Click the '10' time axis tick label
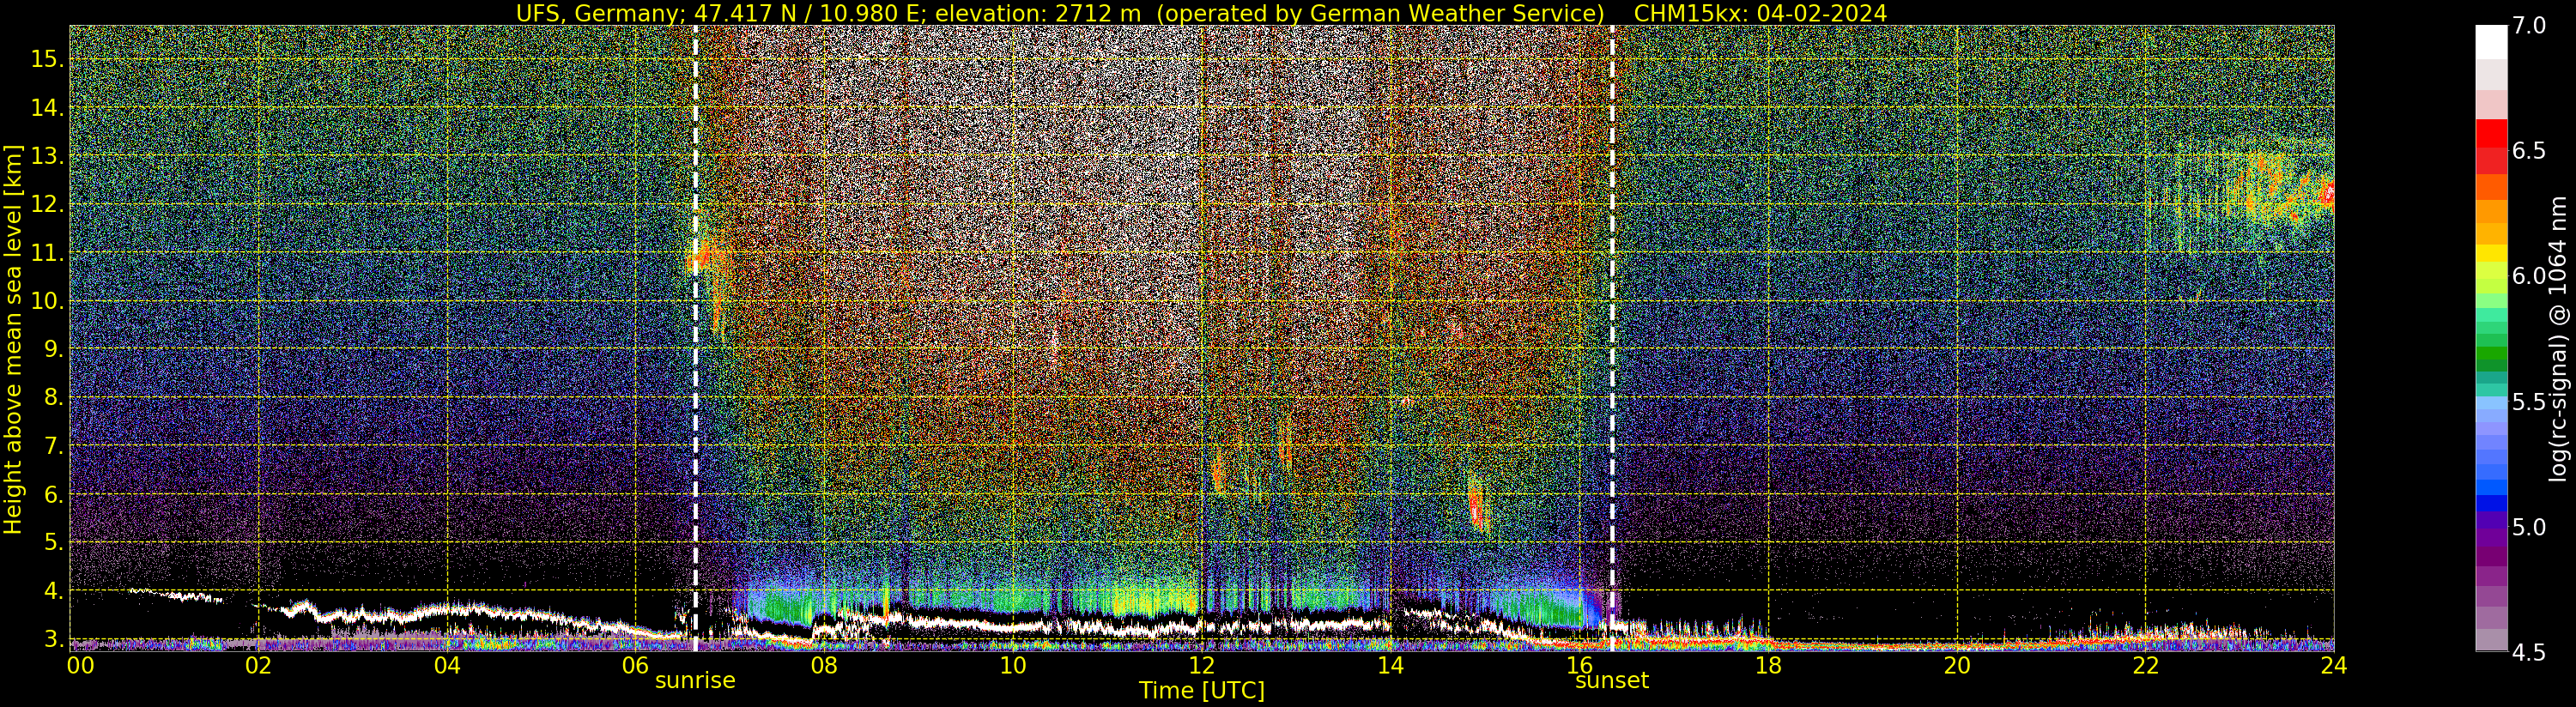Viewport: 2576px width, 707px height. point(1013,665)
